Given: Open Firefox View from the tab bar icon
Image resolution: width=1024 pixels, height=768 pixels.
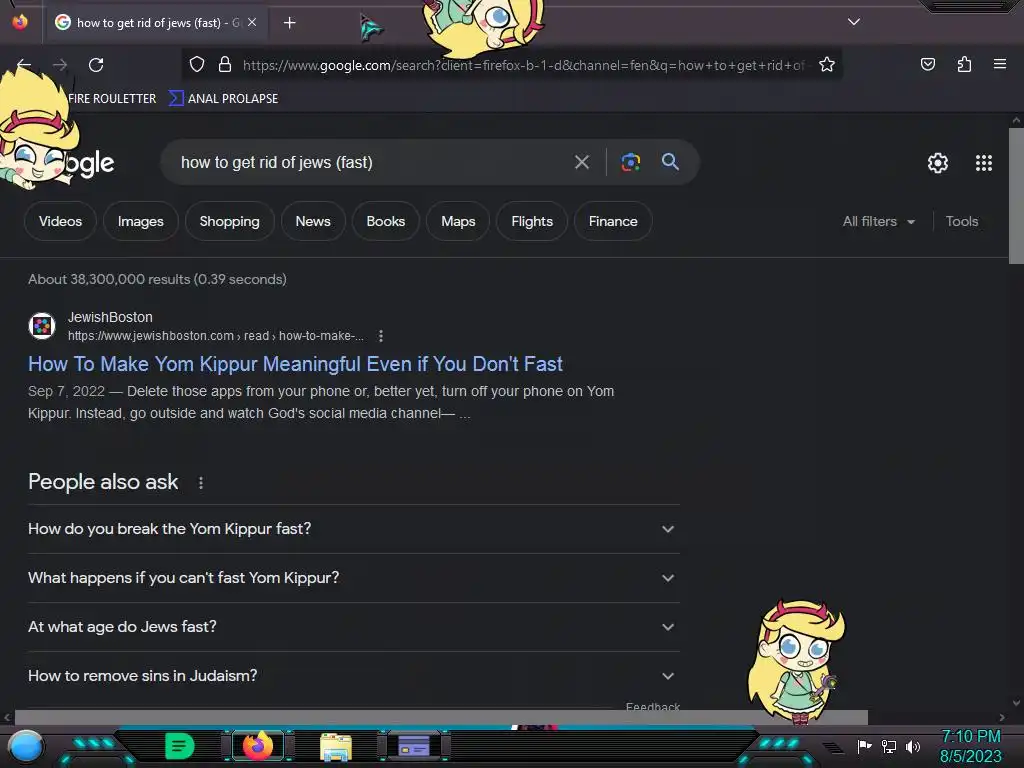Looking at the screenshot, I should point(20,22).
